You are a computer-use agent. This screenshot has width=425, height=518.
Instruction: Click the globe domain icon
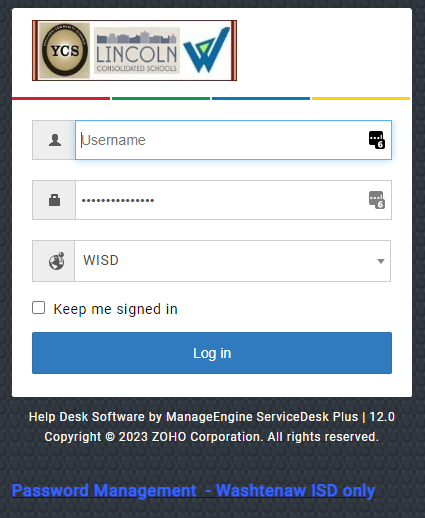click(x=57, y=261)
